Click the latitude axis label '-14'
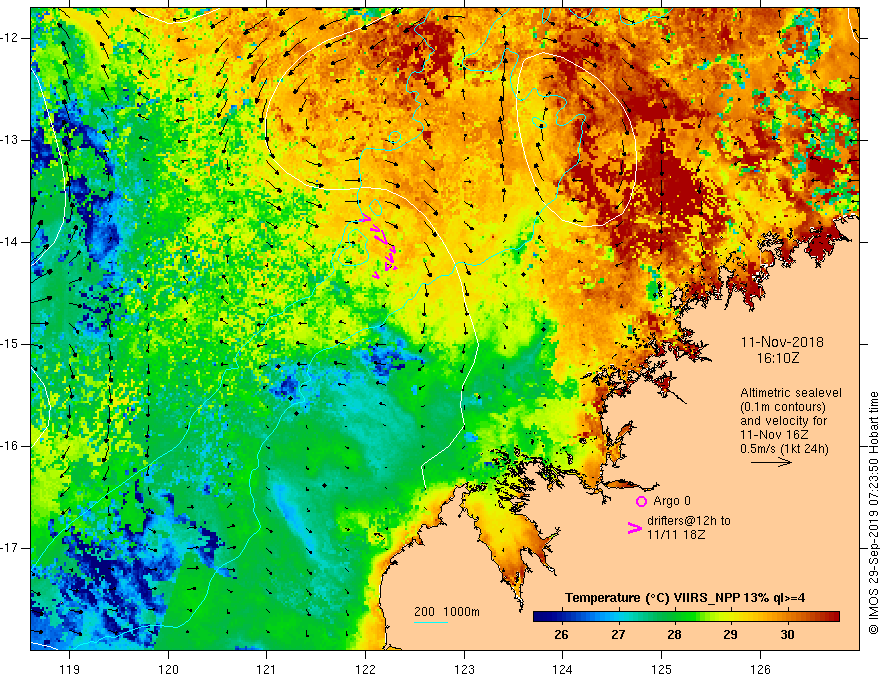 point(10,242)
